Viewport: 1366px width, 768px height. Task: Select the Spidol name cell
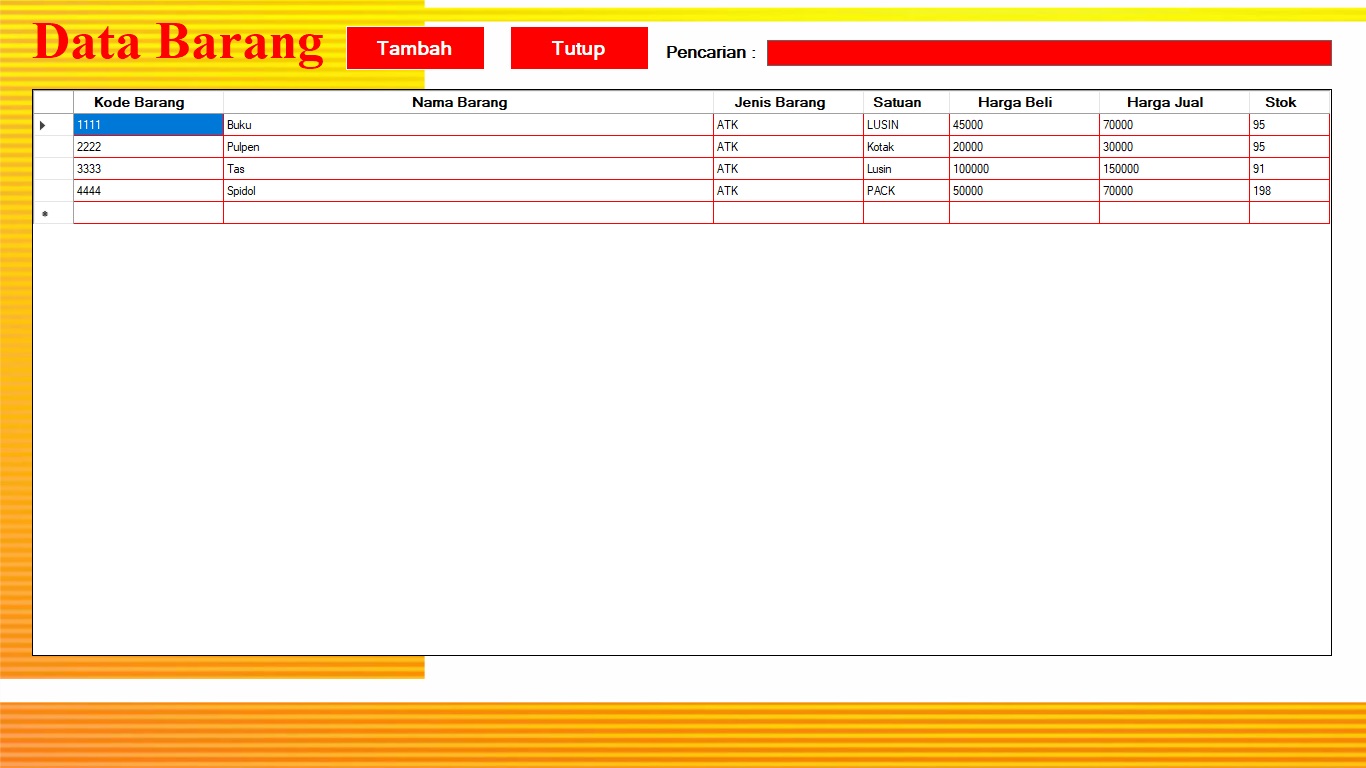[x=468, y=191]
